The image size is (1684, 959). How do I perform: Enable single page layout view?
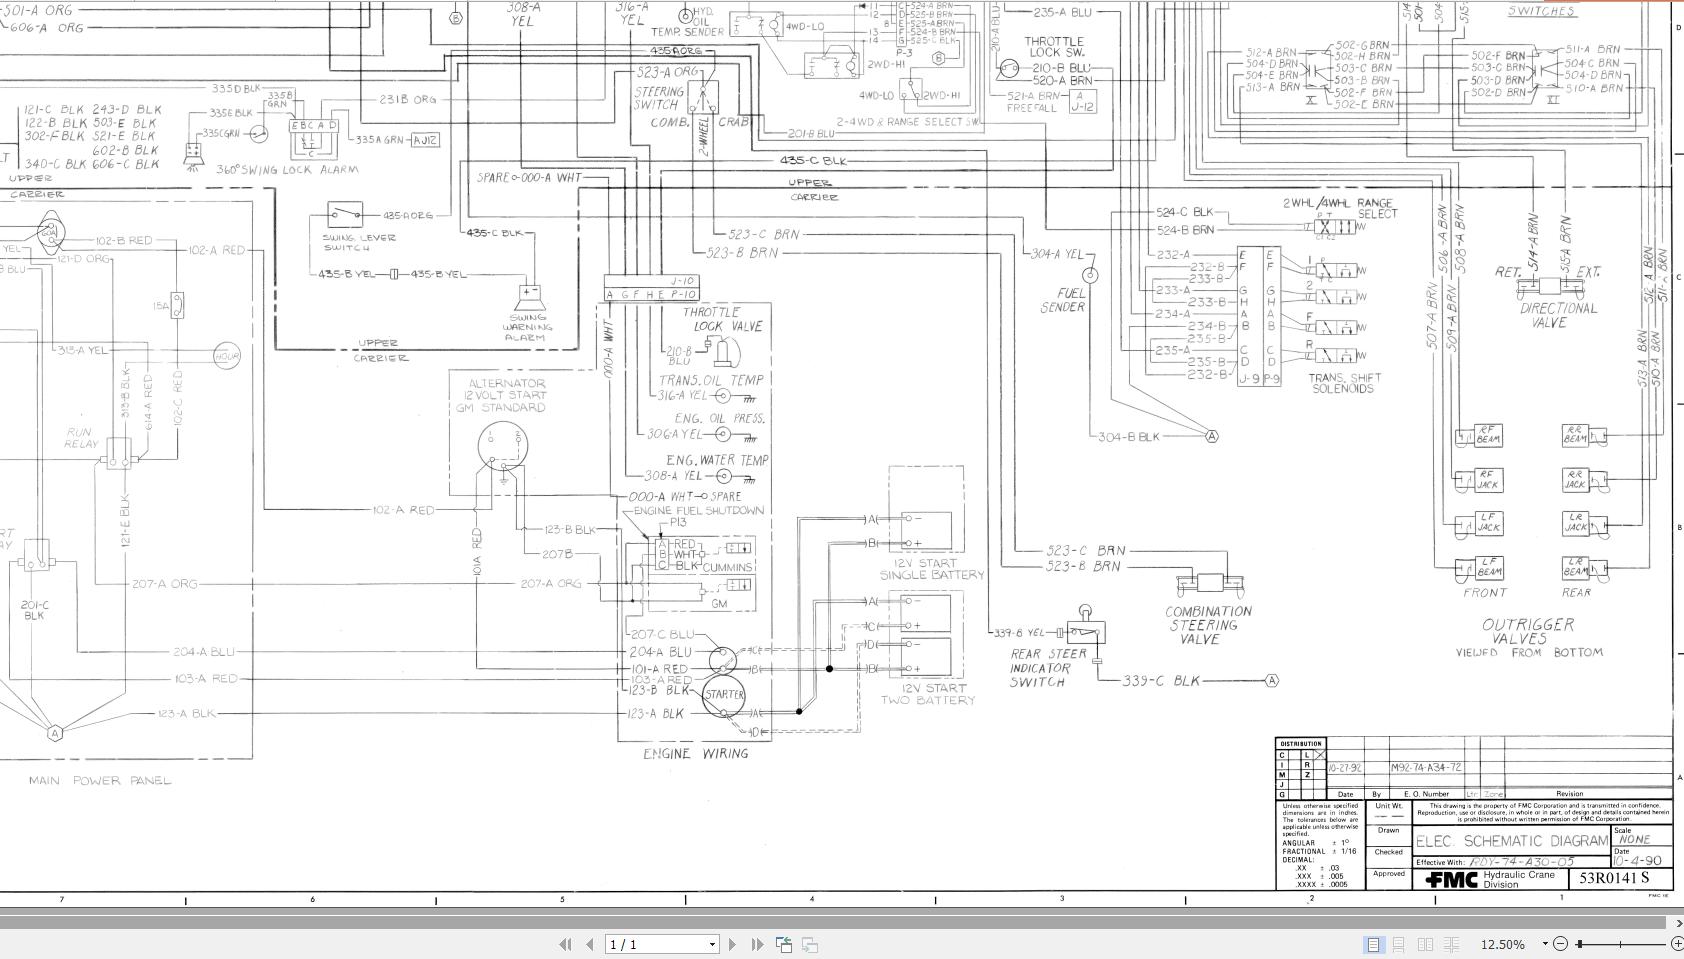pos(1374,944)
